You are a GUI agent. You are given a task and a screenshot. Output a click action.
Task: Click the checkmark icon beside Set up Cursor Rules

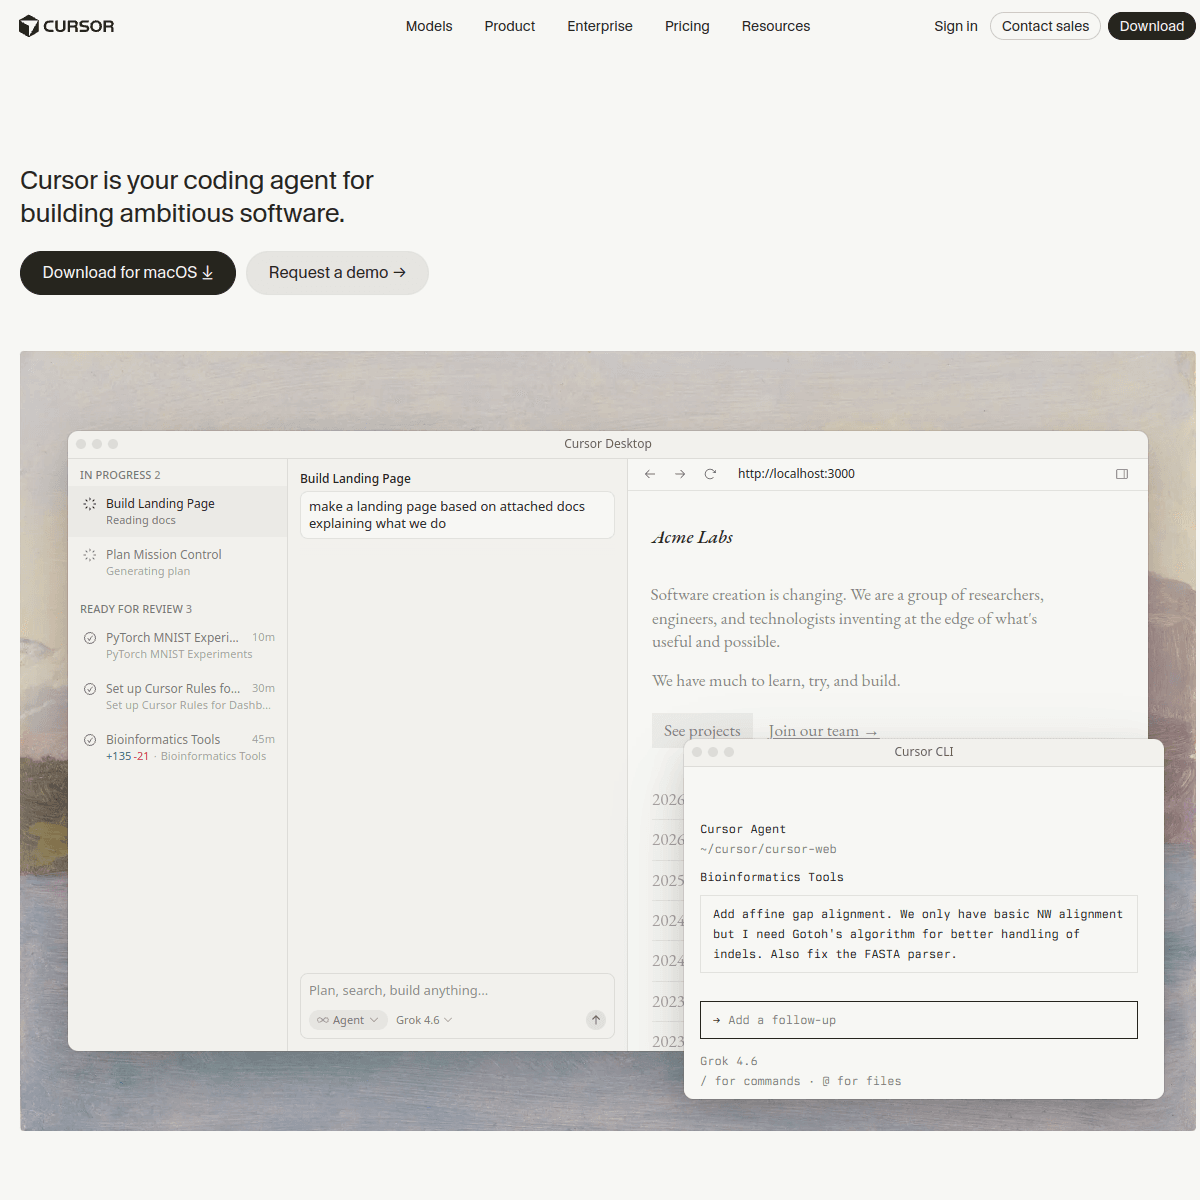click(x=90, y=689)
